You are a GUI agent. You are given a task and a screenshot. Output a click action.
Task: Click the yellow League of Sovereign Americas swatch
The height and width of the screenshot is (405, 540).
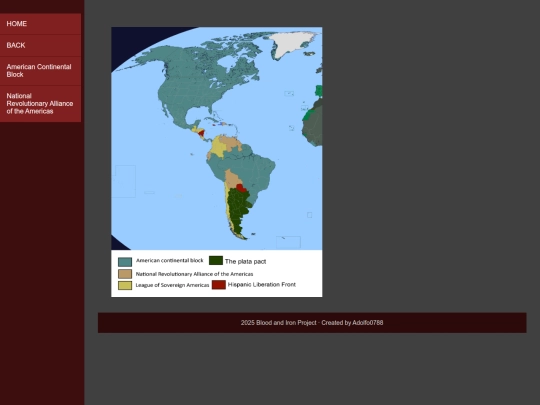pos(125,285)
